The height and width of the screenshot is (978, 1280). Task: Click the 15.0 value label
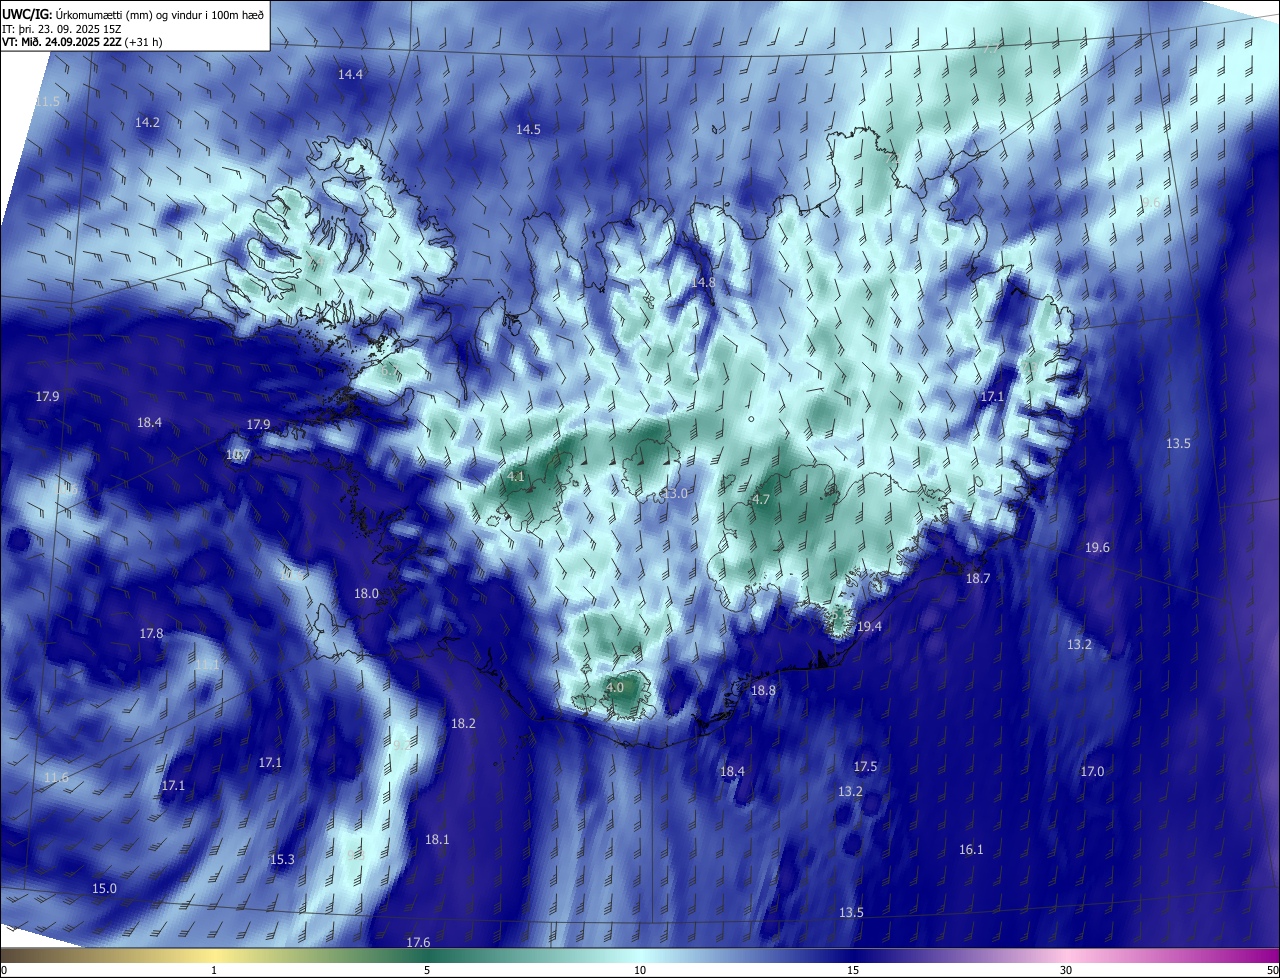[x=104, y=889]
